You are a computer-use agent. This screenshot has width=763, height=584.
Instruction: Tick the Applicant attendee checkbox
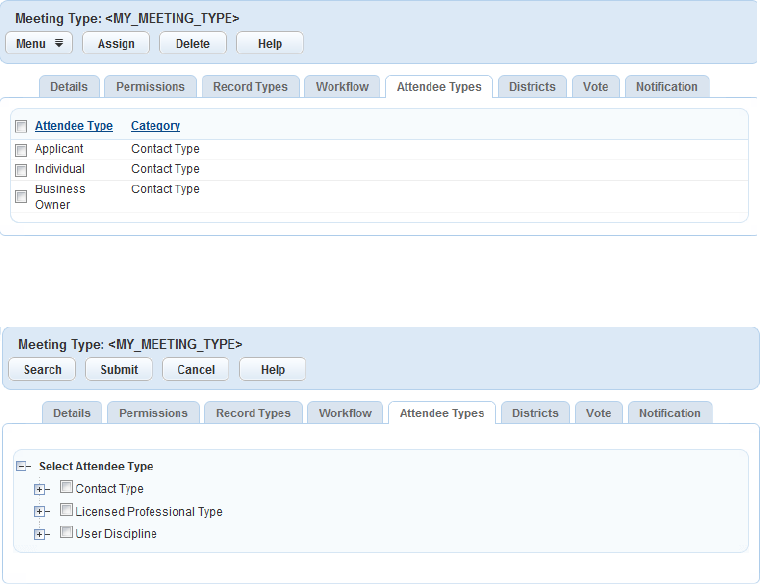[x=21, y=150]
